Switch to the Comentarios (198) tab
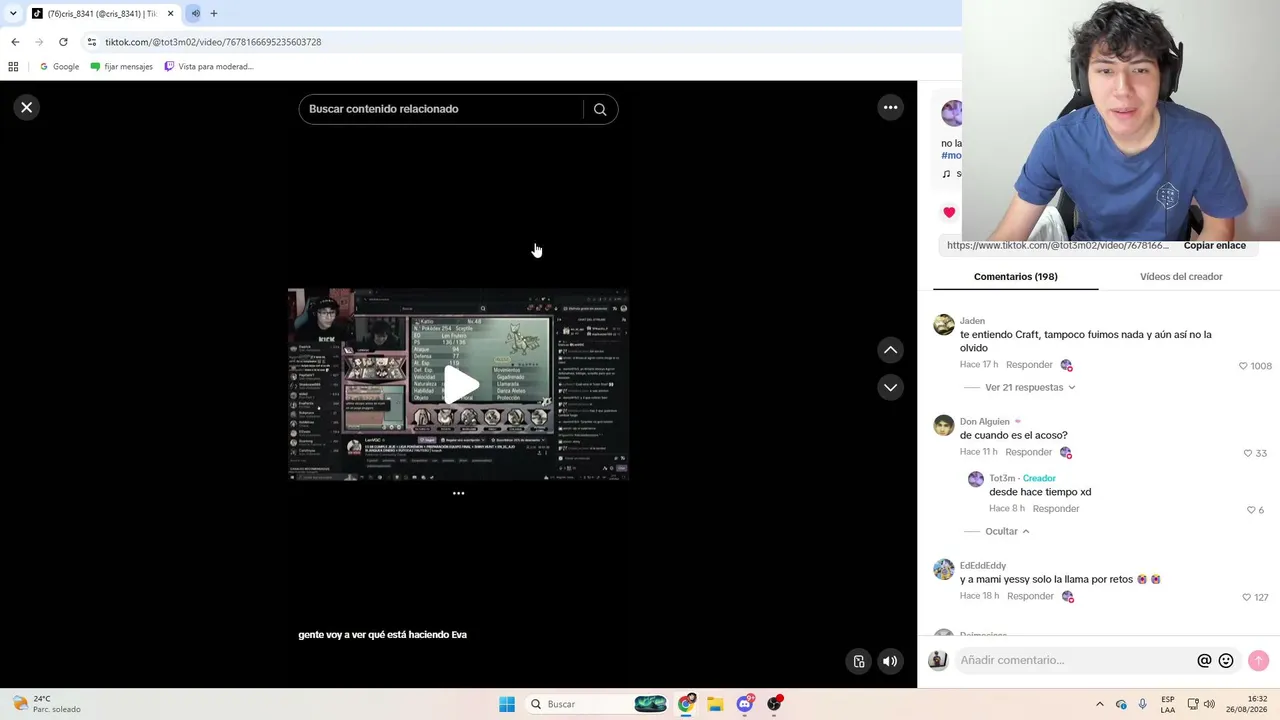Image resolution: width=1280 pixels, height=720 pixels. (1015, 276)
